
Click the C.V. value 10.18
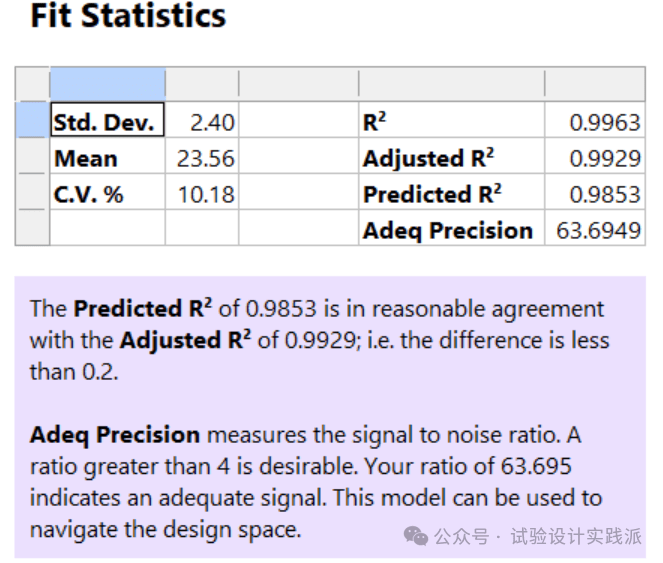[202, 192]
